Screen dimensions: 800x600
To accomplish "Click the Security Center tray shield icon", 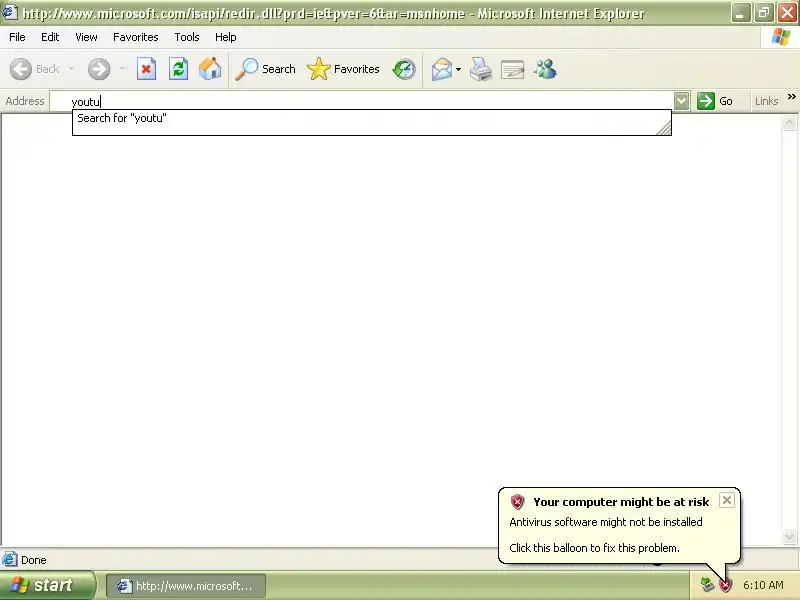I will pyautogui.click(x=725, y=585).
